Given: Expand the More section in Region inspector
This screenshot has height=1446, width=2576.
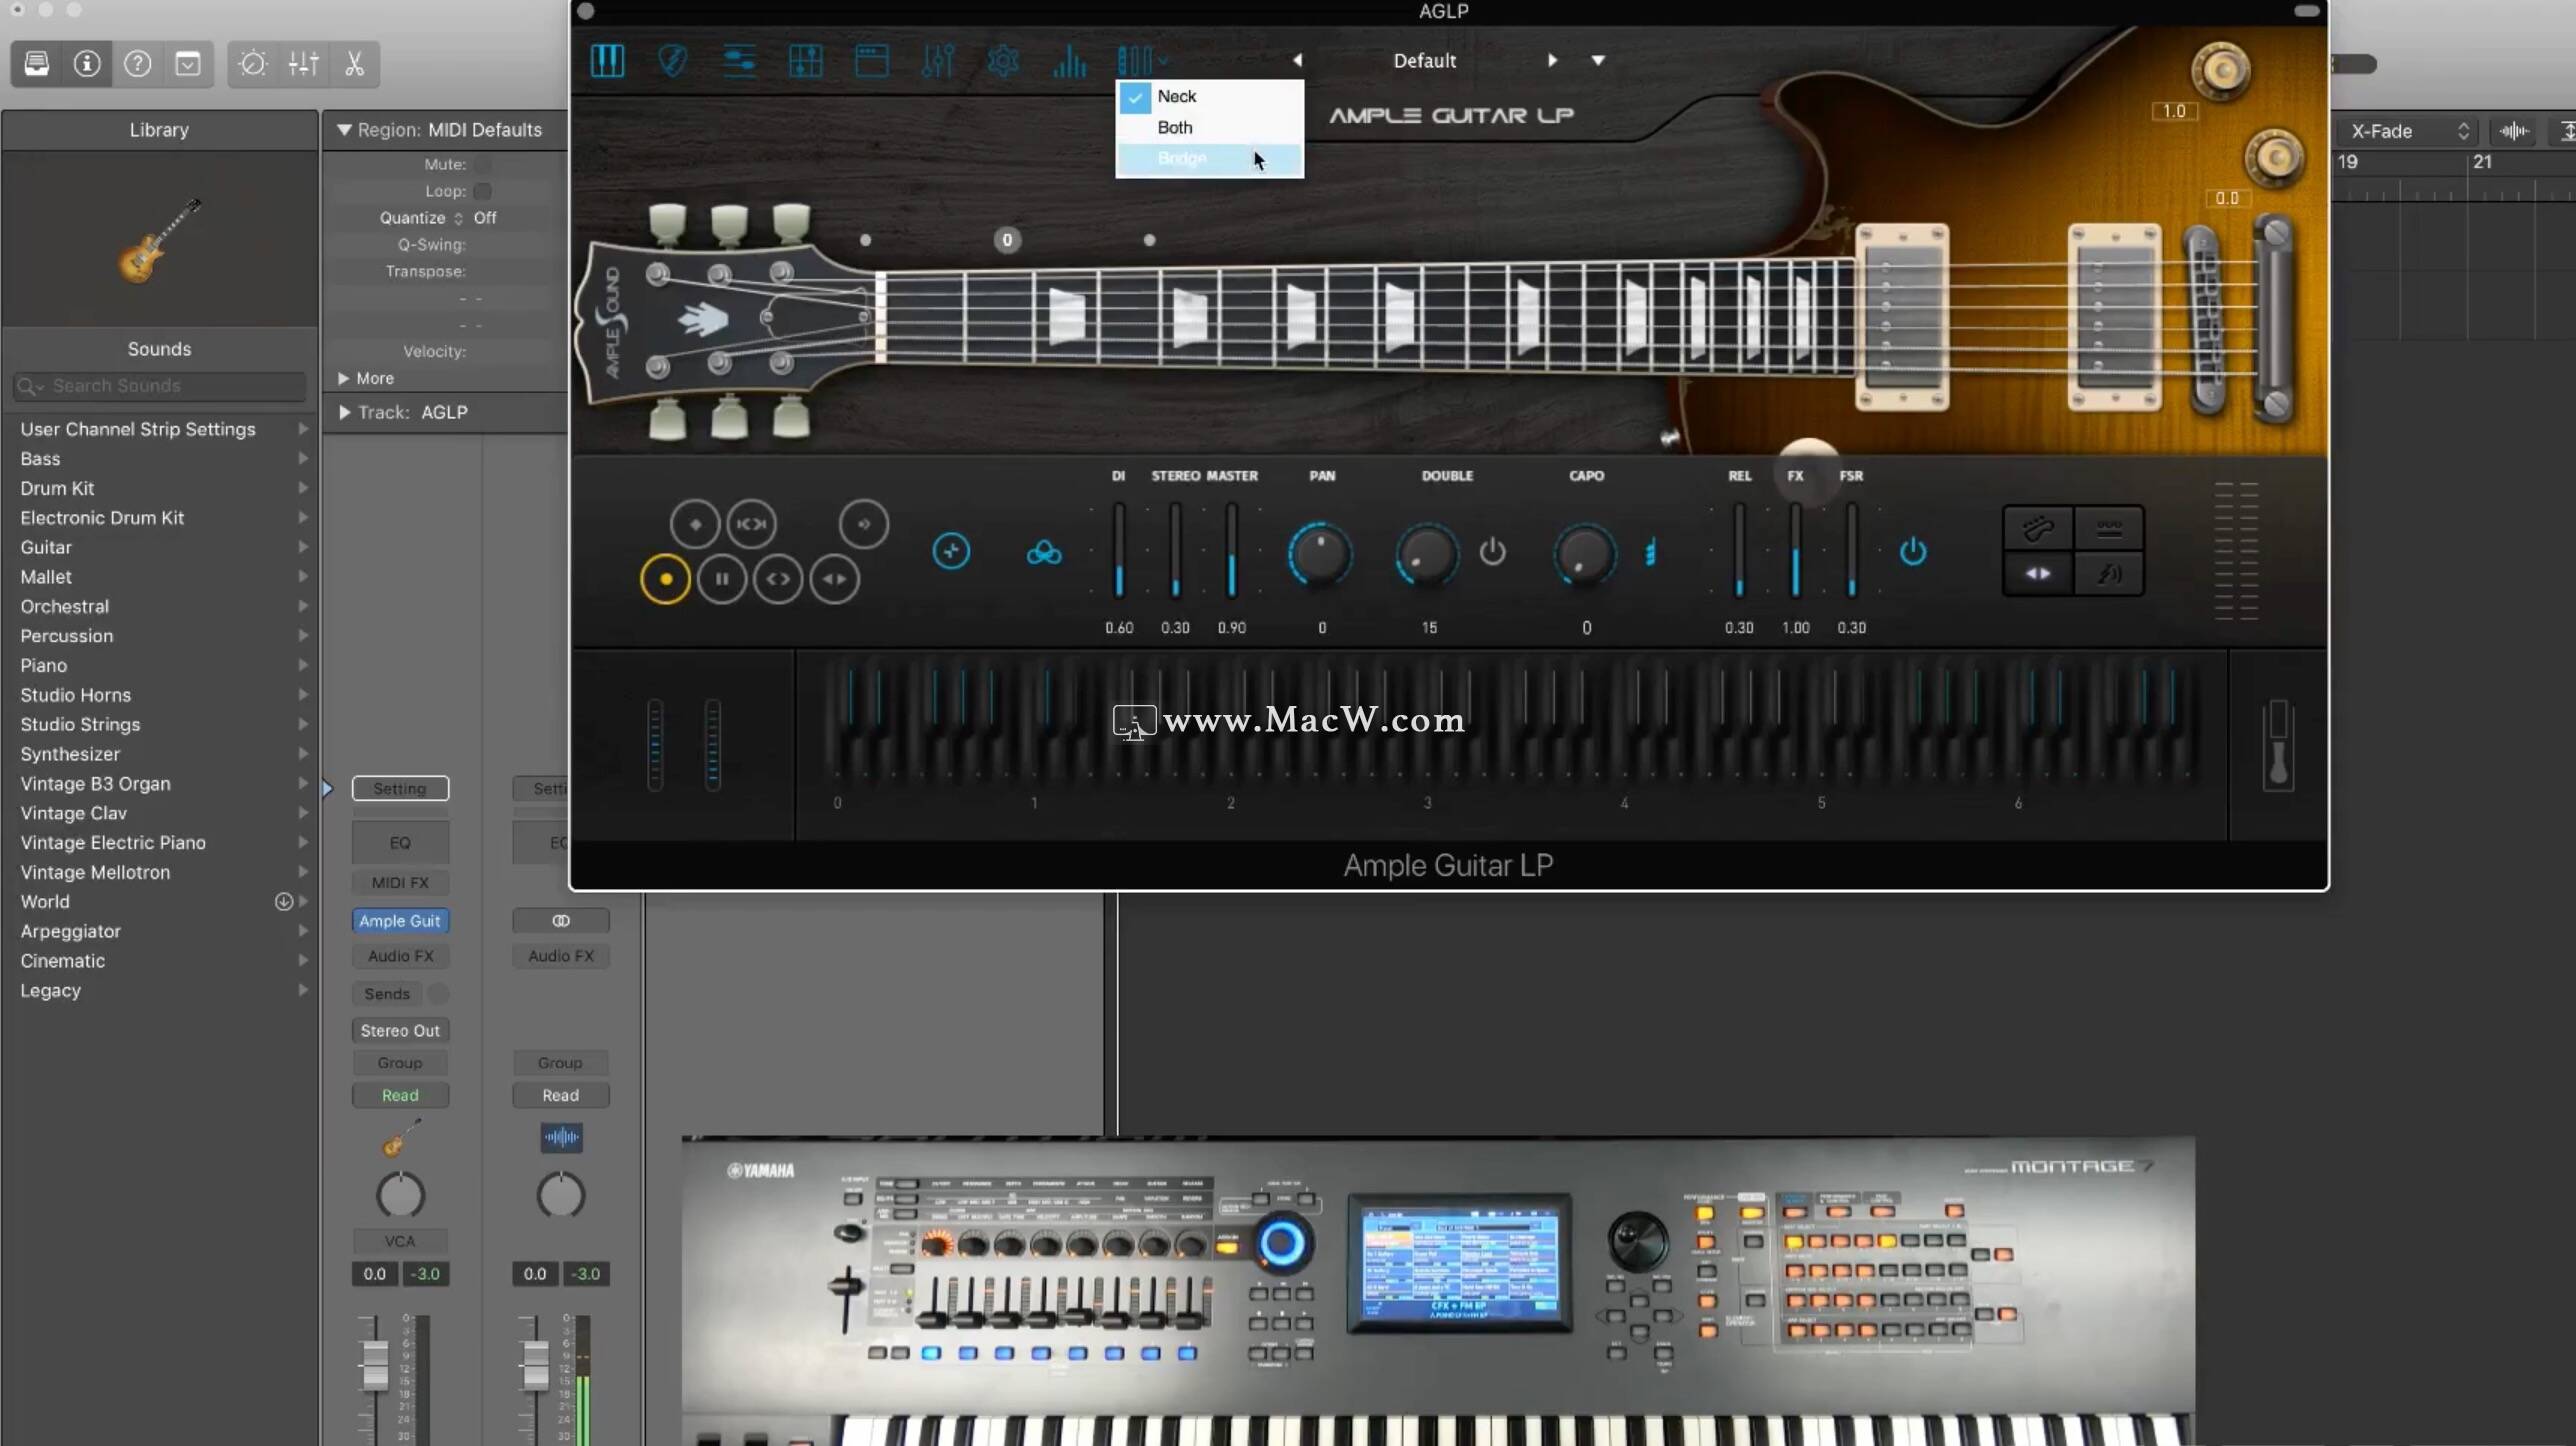Looking at the screenshot, I should point(344,378).
